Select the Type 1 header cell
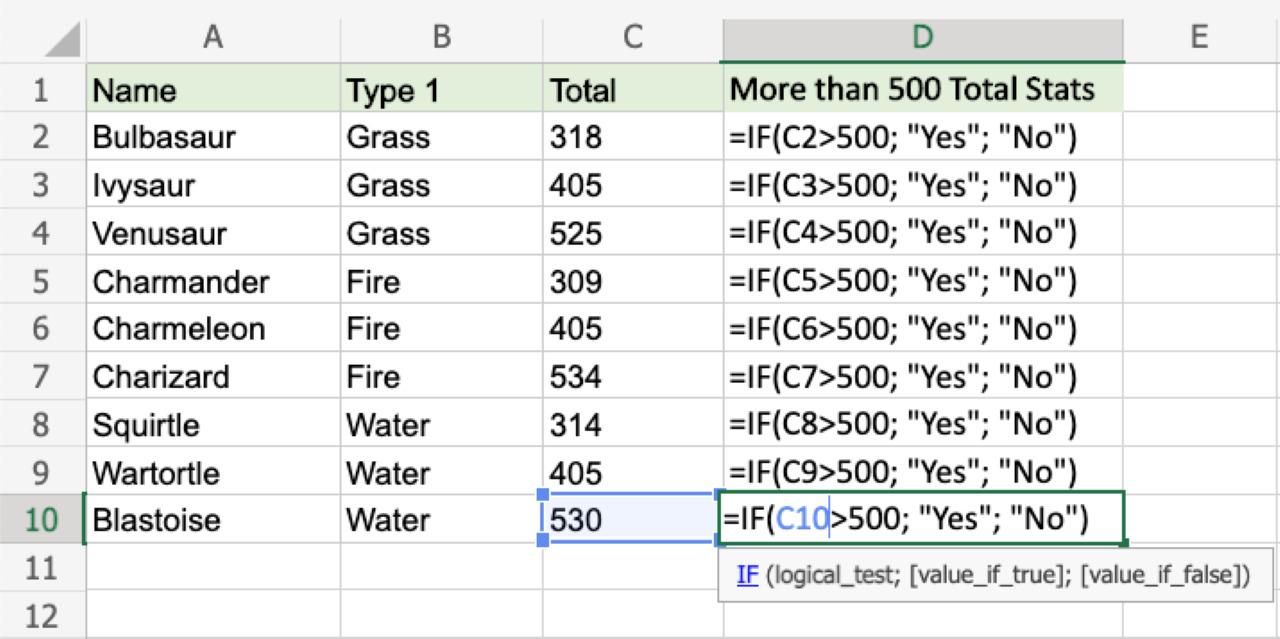Image resolution: width=1280 pixels, height=639 pixels. [x=393, y=90]
